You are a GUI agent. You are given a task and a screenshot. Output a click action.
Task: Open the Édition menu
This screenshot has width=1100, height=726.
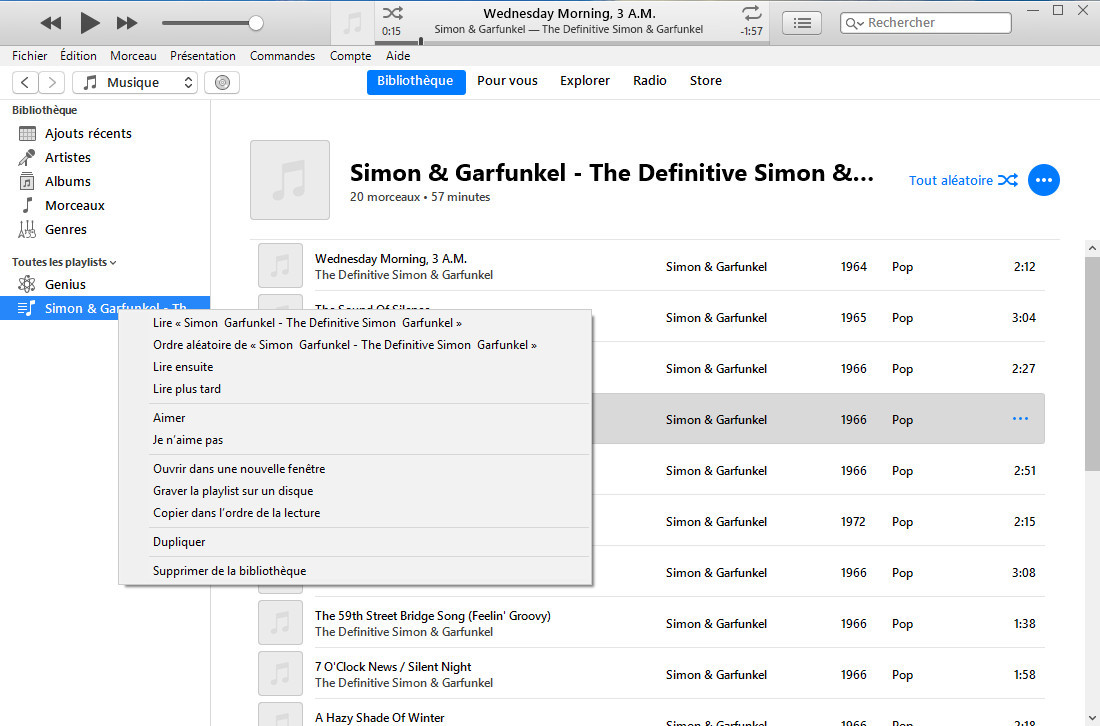[x=78, y=56]
